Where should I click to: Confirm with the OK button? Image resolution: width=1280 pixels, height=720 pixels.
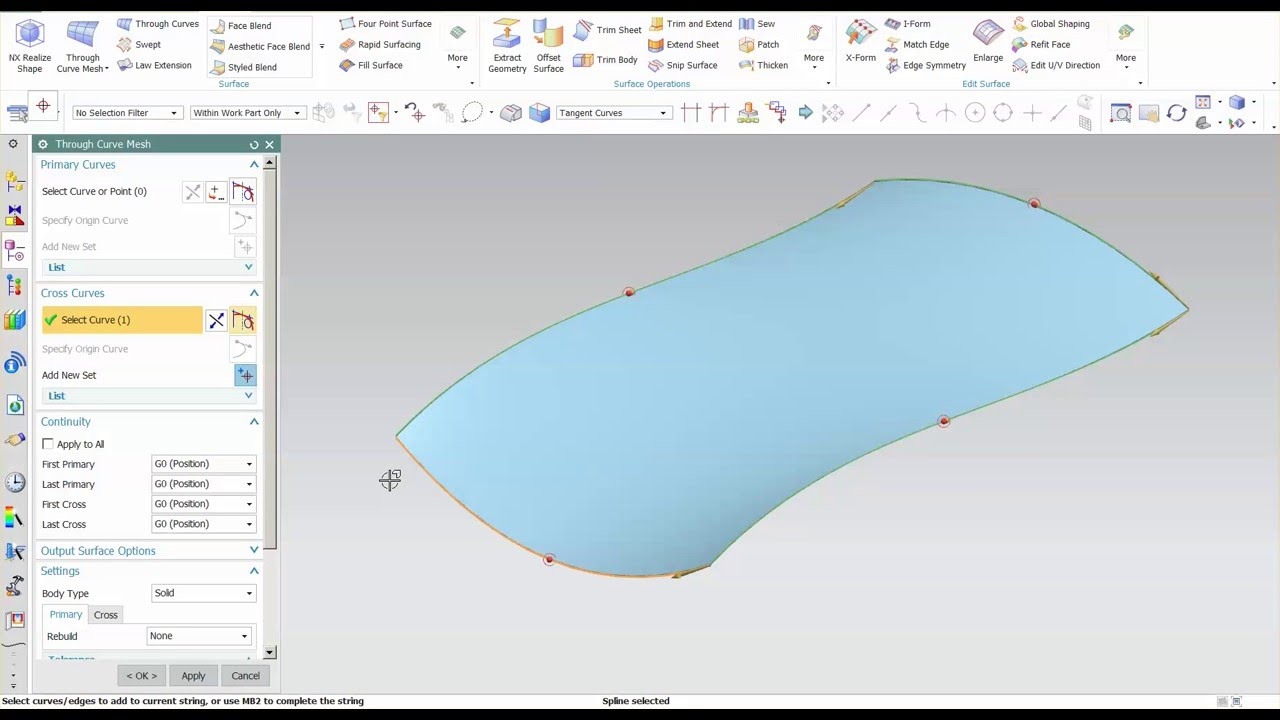click(x=141, y=676)
